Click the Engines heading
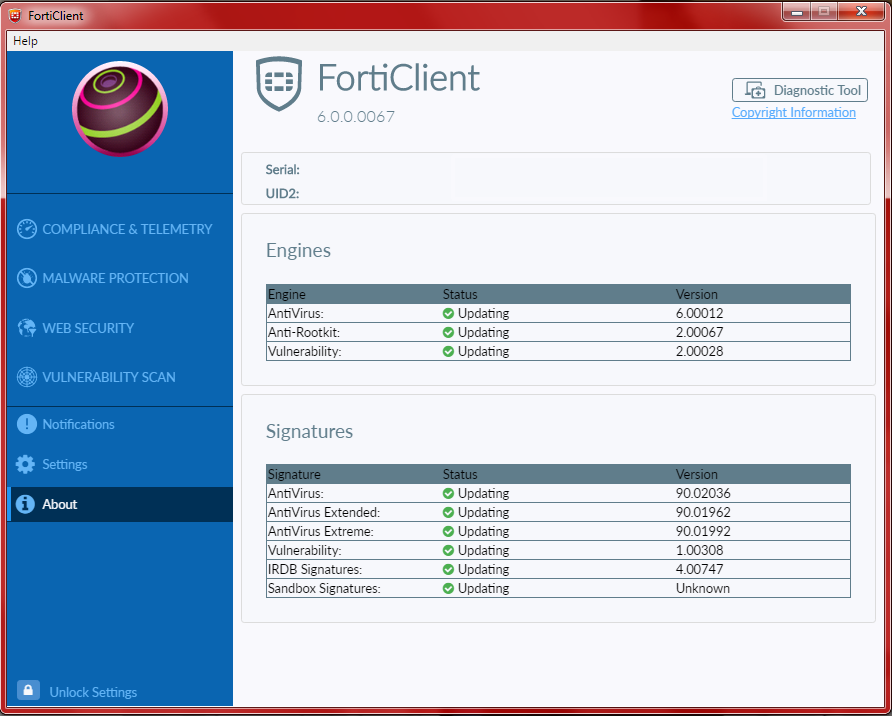The image size is (892, 716). tap(298, 250)
